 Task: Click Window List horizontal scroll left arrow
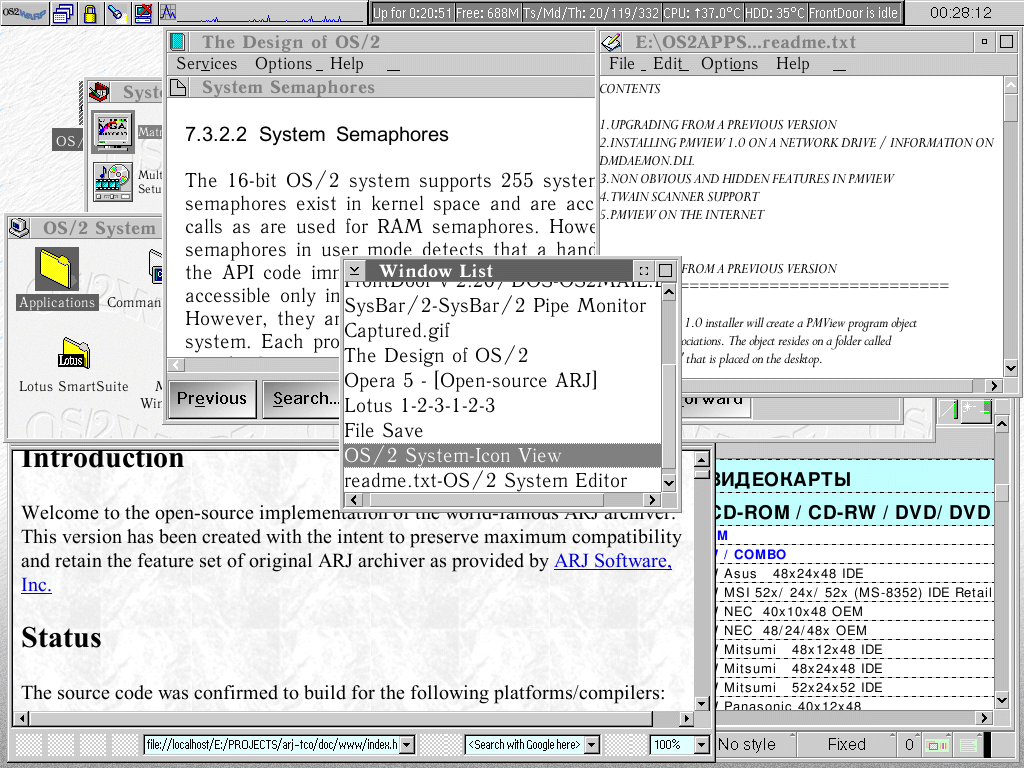353,500
